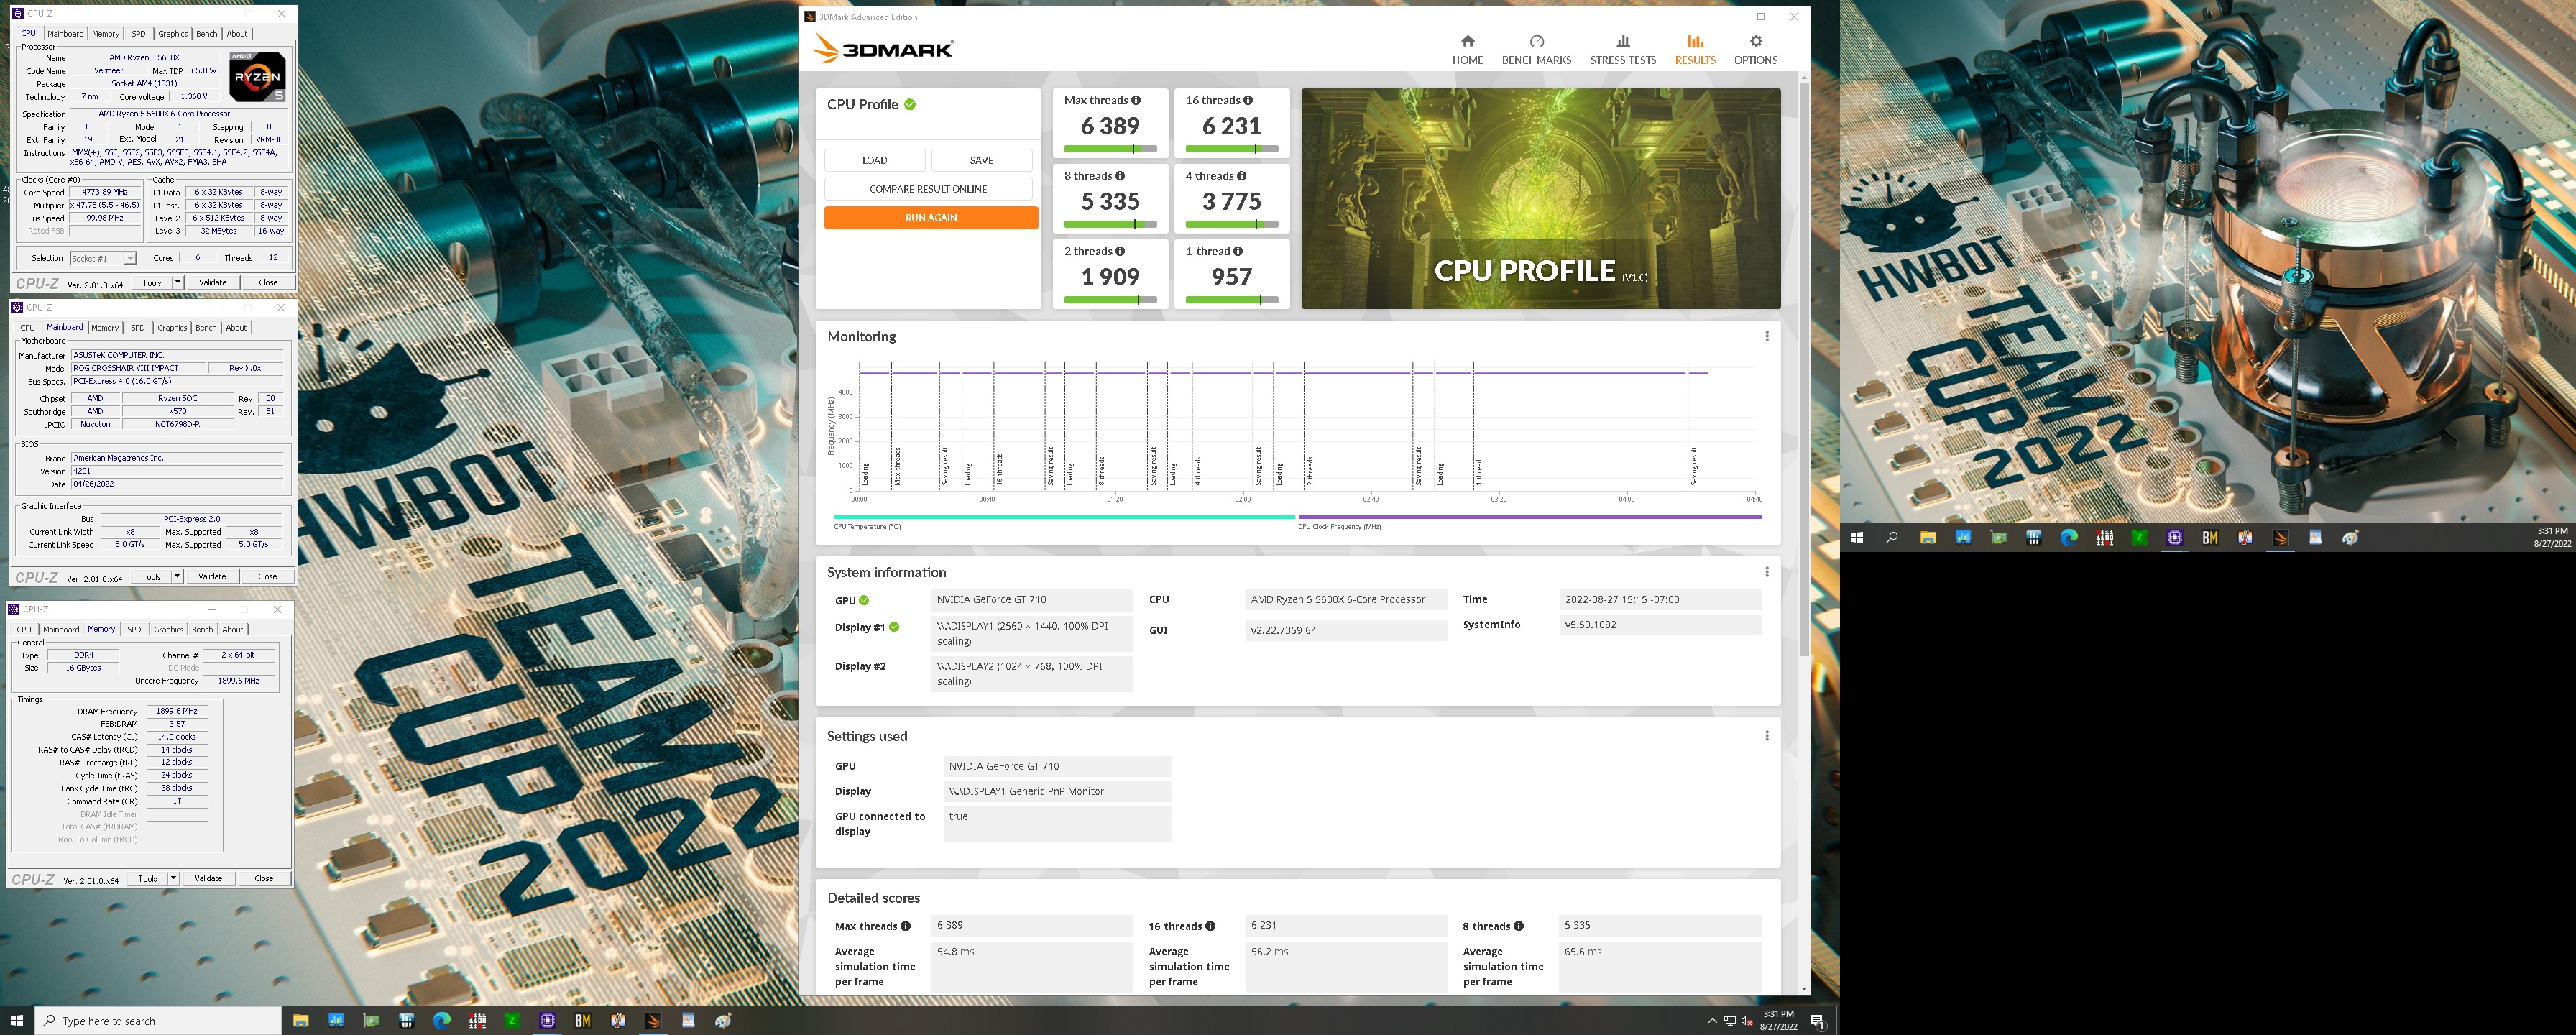Screen dimensions: 2576x1035
Task: Show hidden system tray icons chevron
Action: point(1712,1021)
